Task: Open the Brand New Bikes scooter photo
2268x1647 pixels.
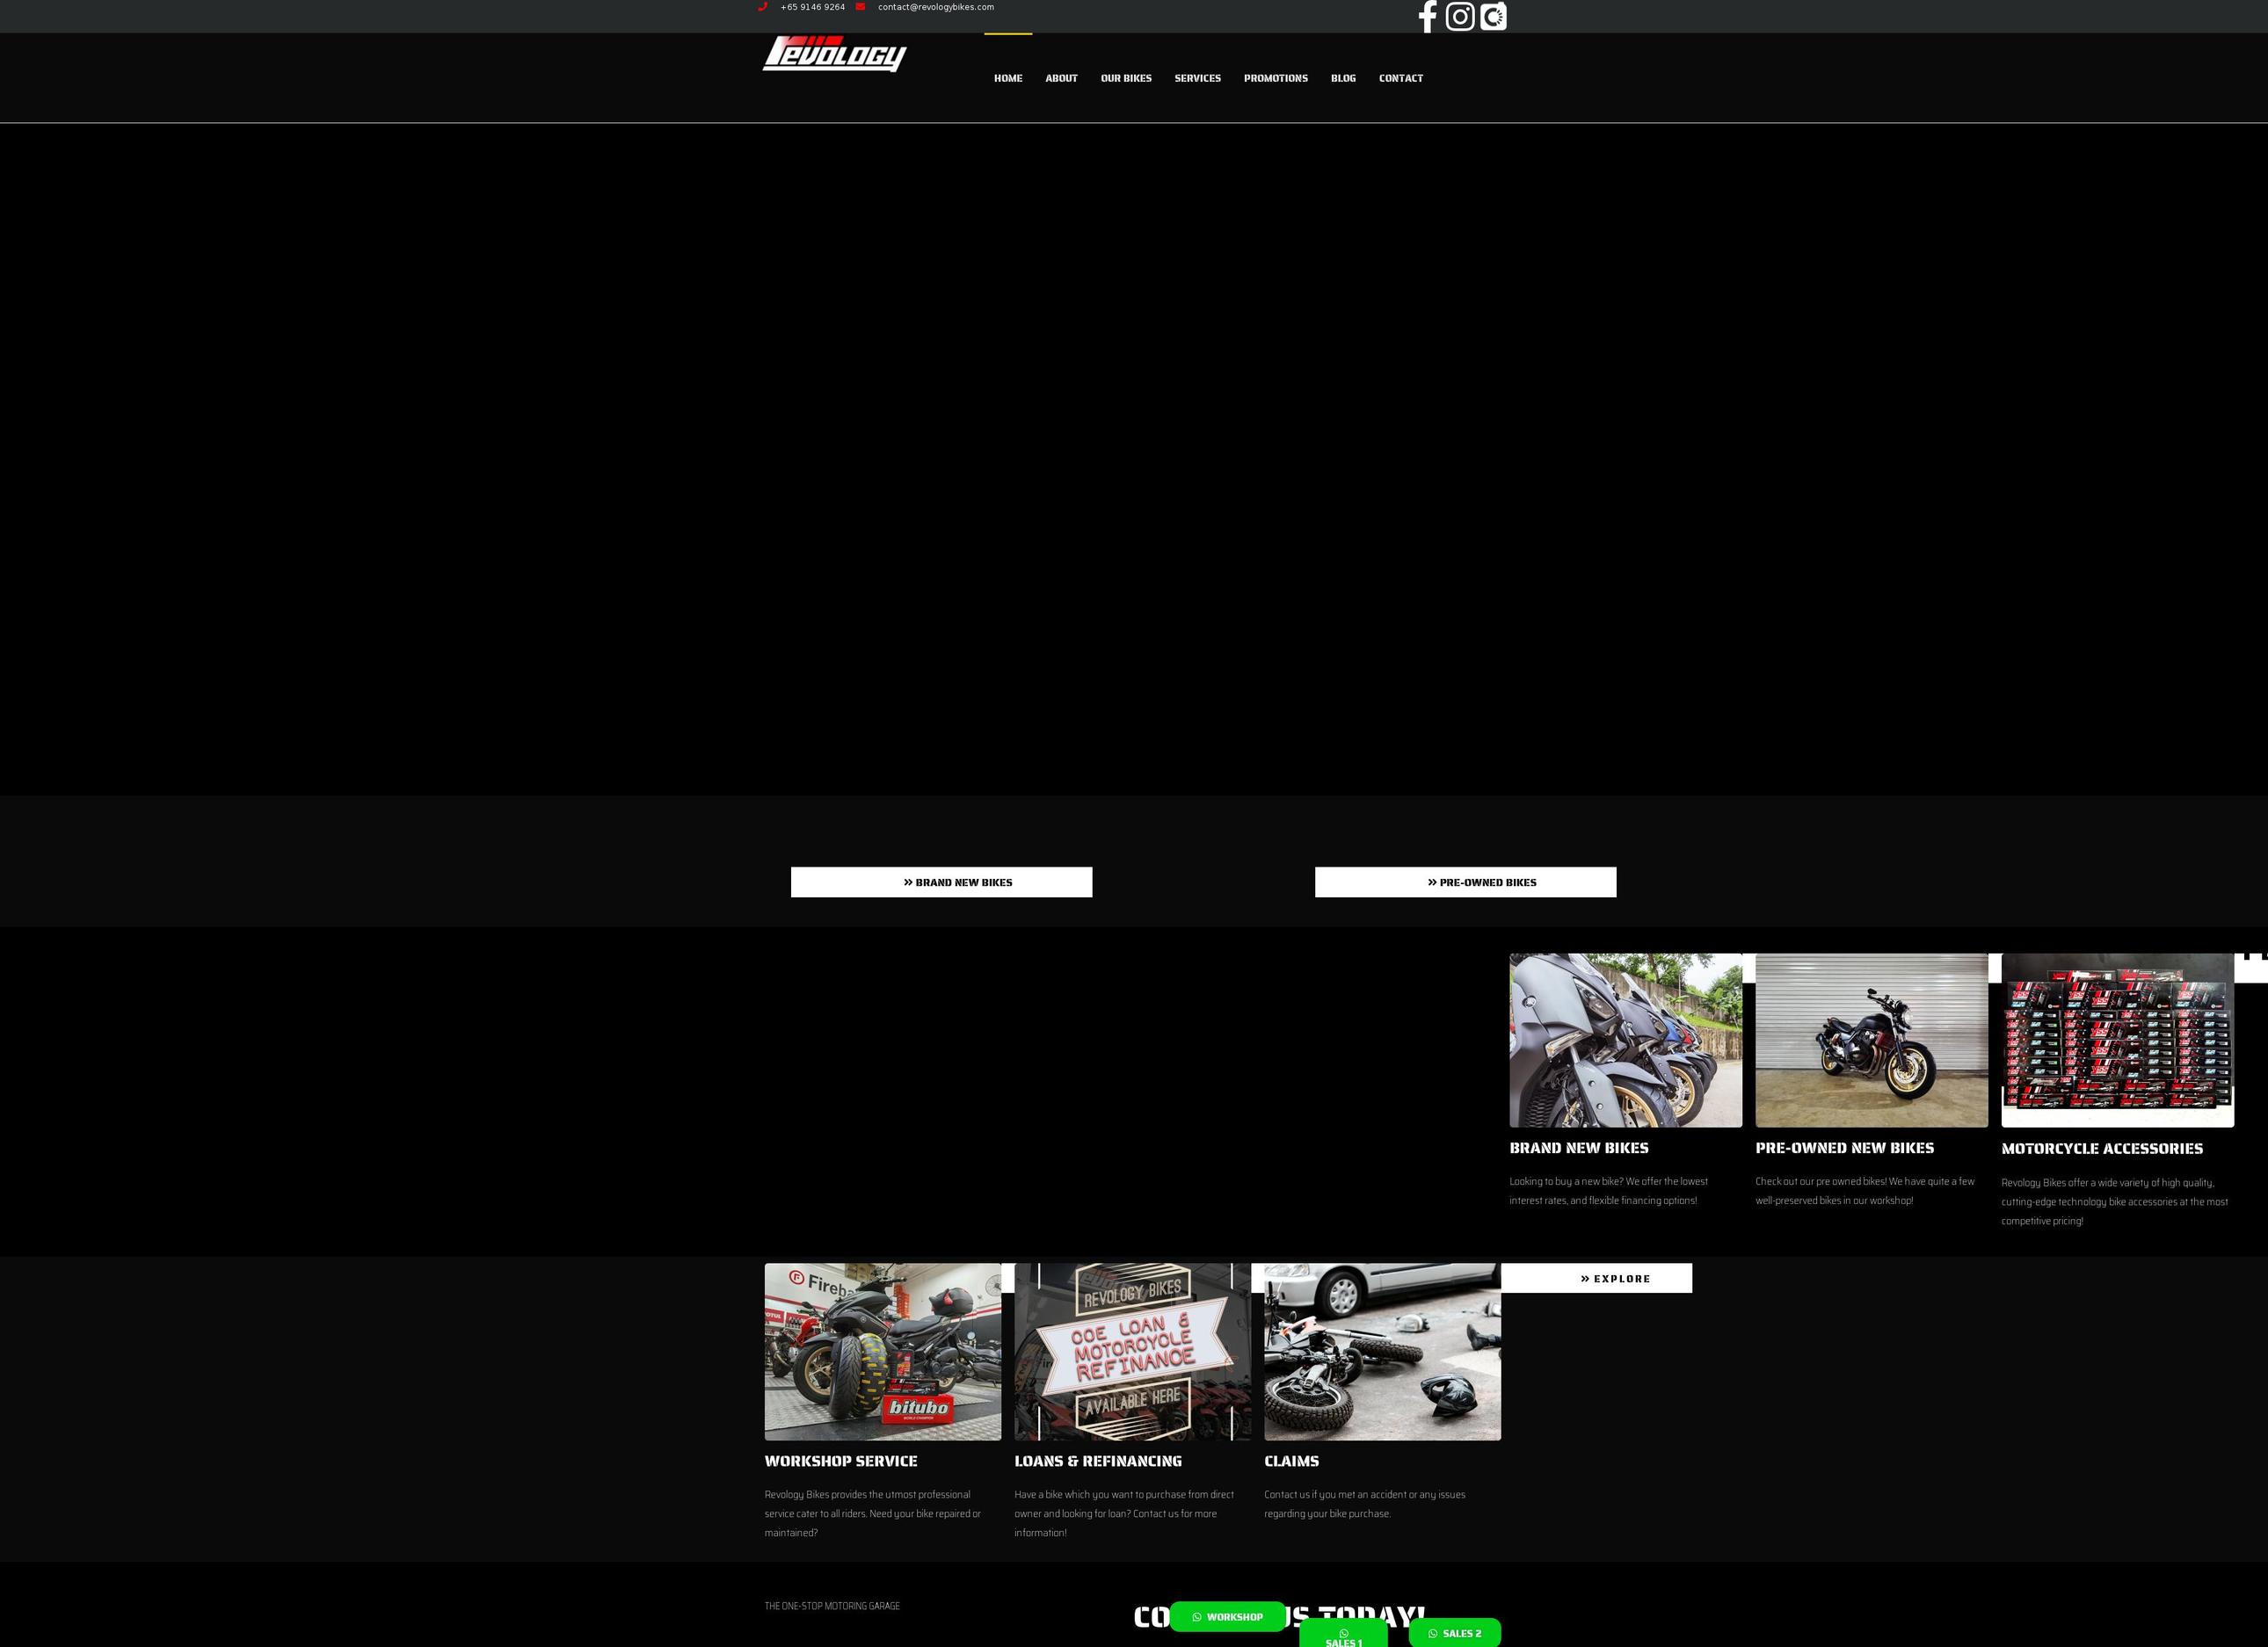Action: point(1625,1040)
